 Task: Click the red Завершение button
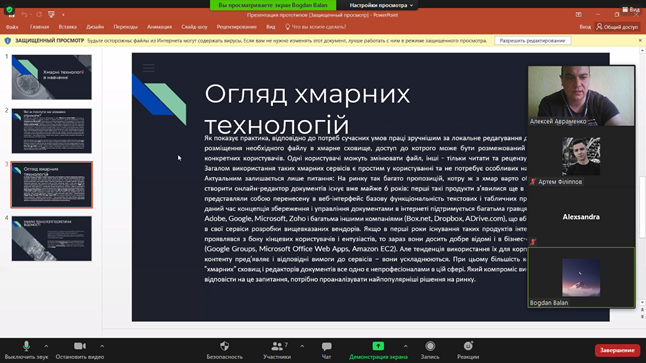click(x=617, y=350)
